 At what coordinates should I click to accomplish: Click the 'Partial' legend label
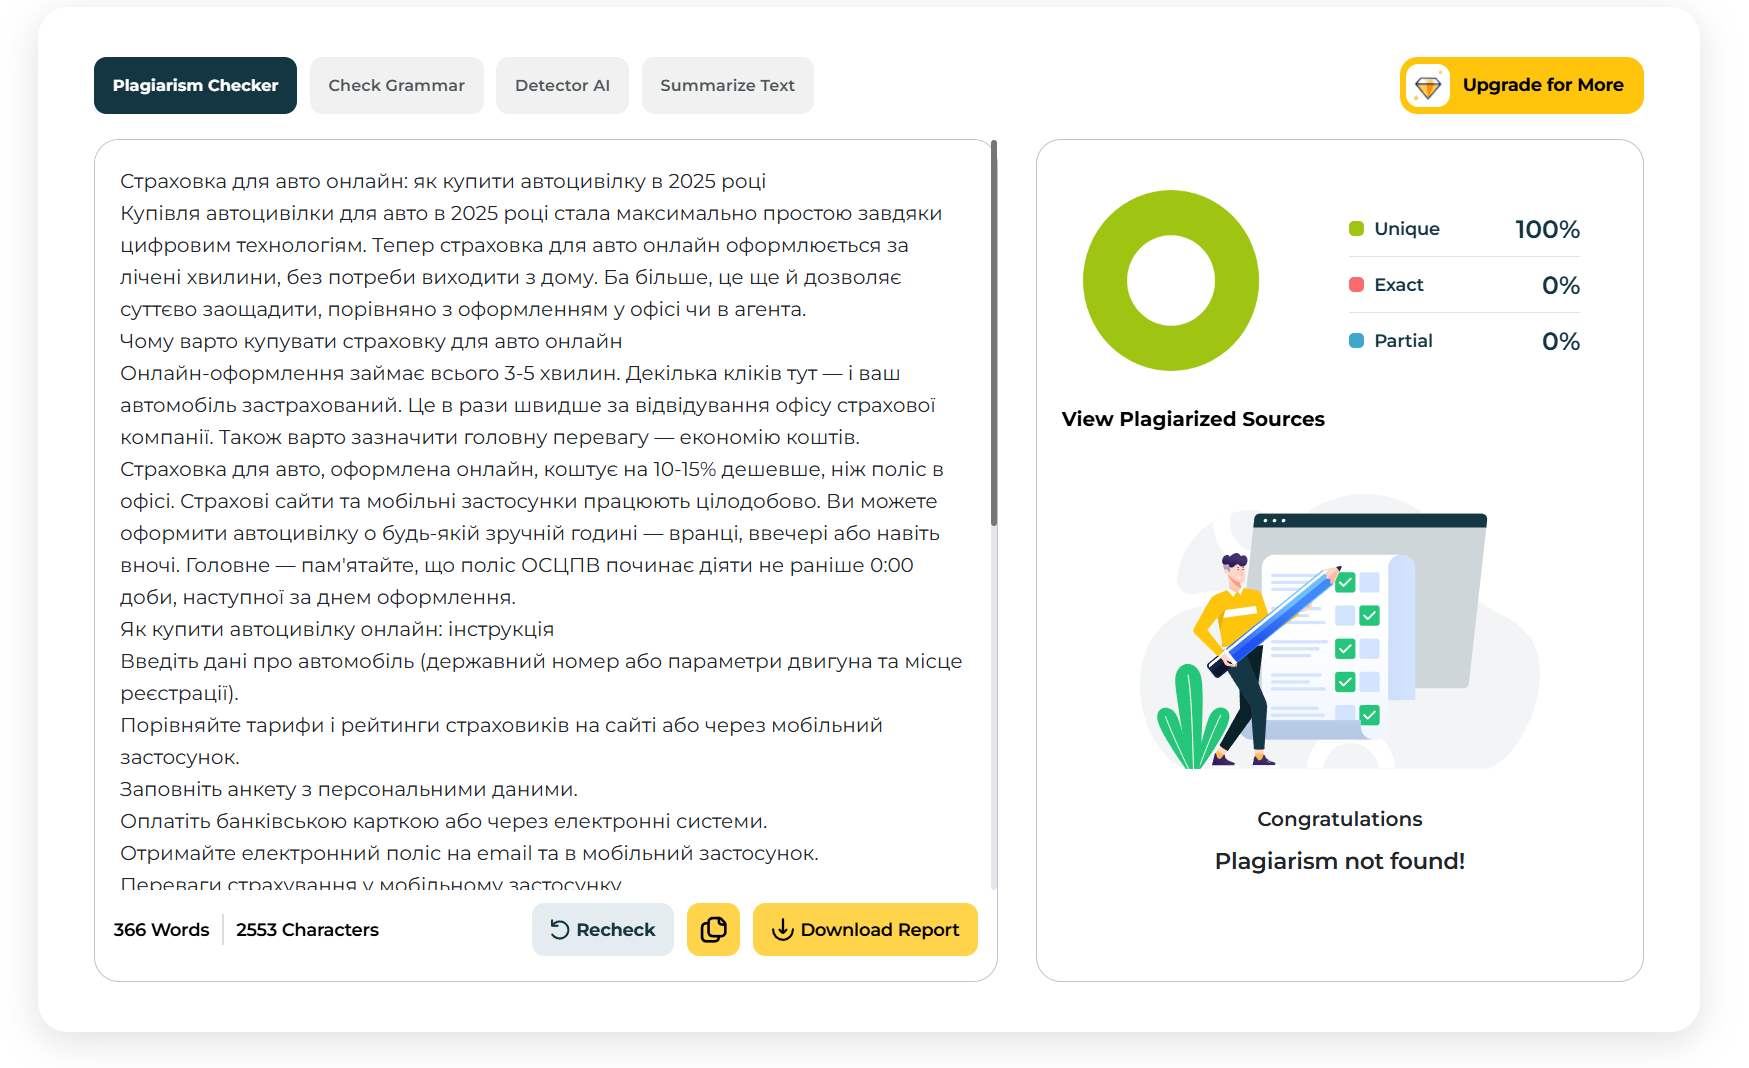[x=1403, y=341]
